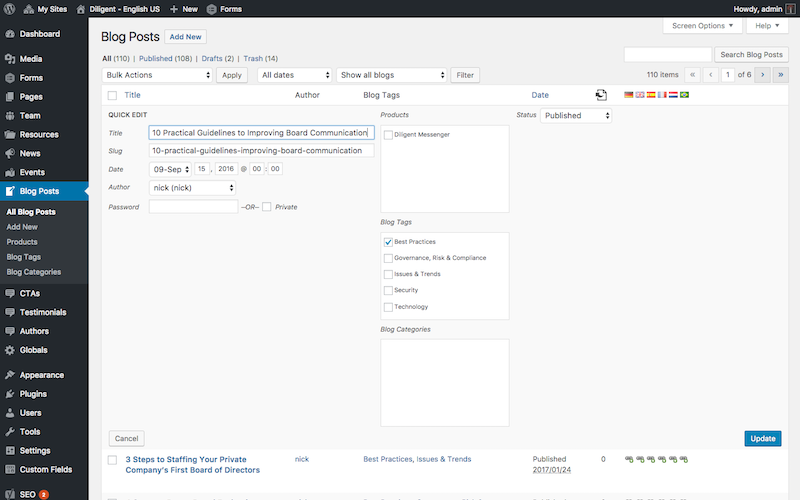Viewport: 800px width, 500px height.
Task: Open Blog Tags submenu item
Action: (x=23, y=257)
